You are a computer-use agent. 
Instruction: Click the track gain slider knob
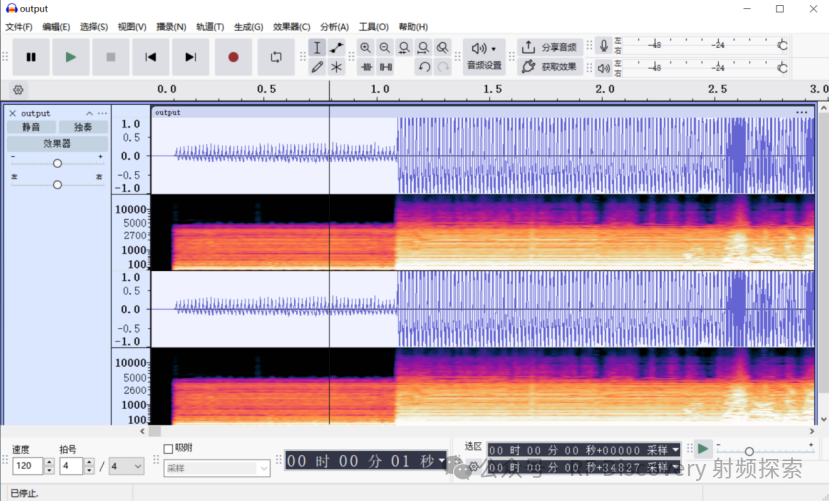pos(57,162)
